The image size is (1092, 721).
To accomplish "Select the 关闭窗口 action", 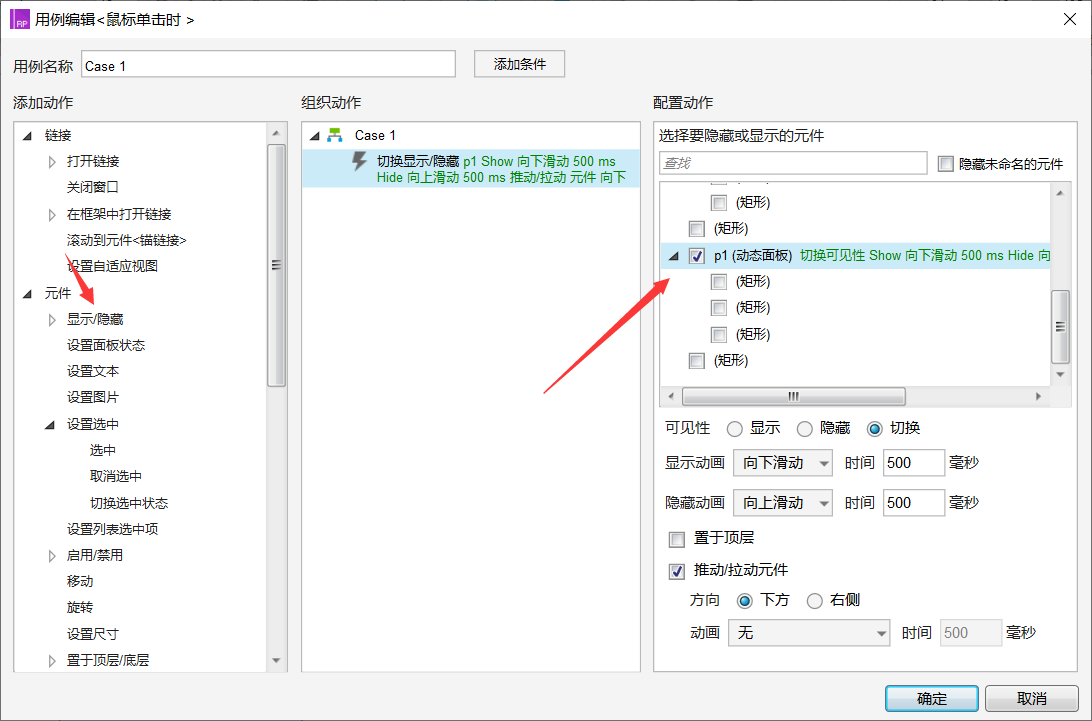I will (93, 187).
